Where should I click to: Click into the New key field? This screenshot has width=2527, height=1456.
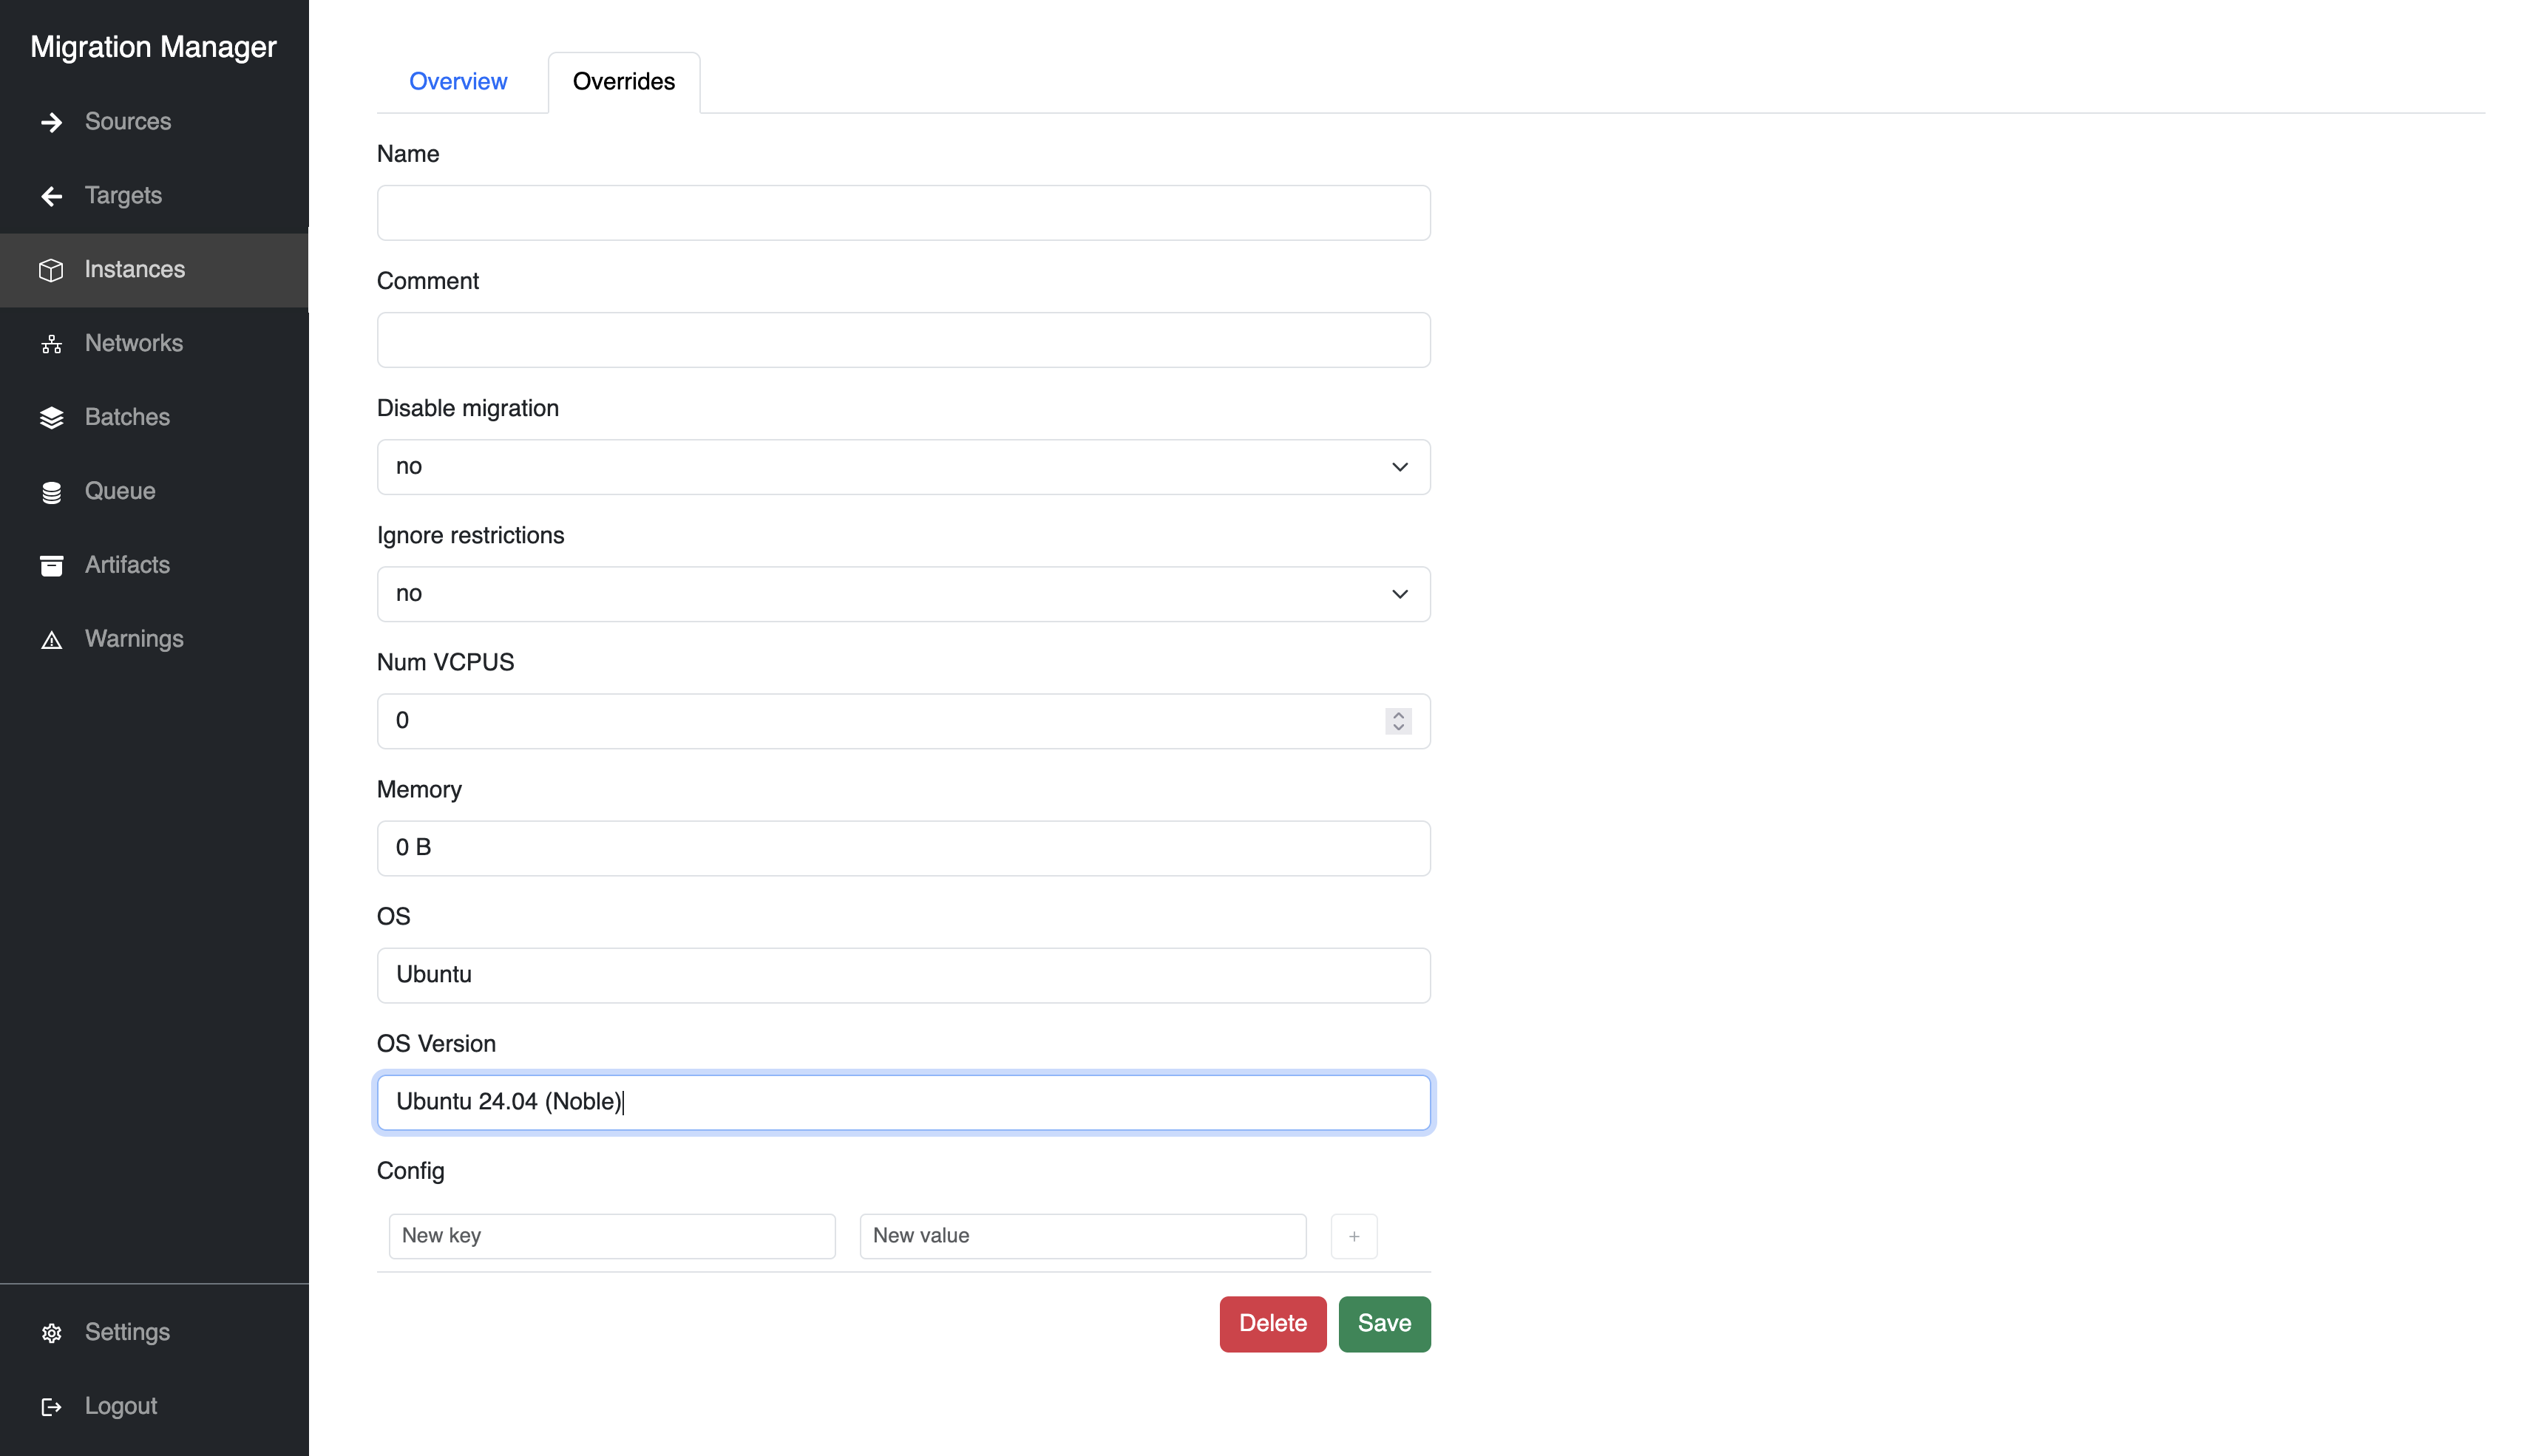611,1236
